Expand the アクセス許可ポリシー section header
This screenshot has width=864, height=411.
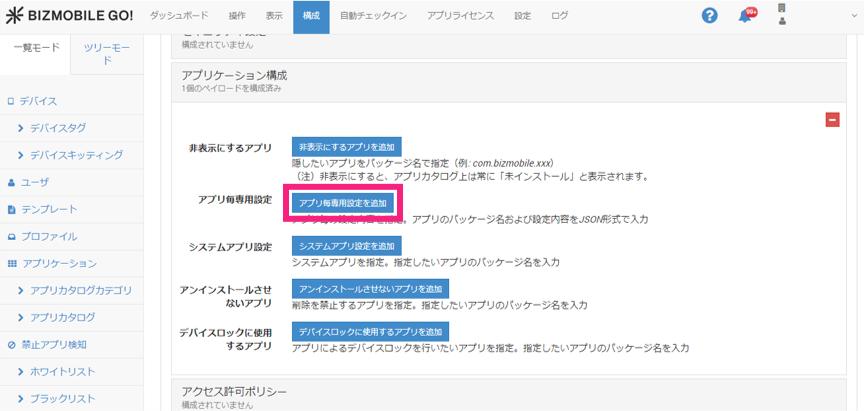point(234,390)
